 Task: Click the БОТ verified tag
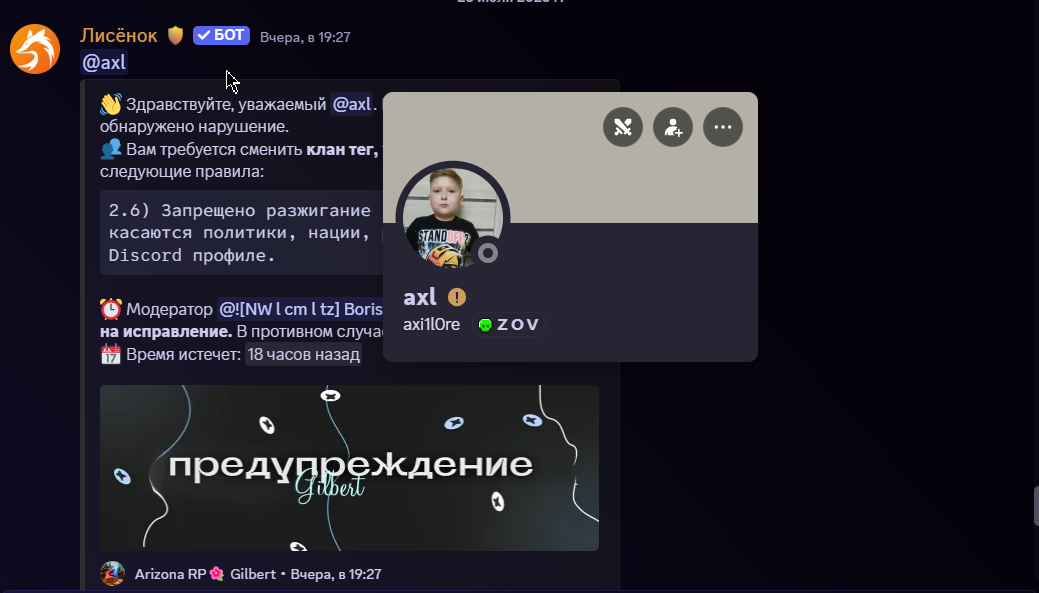[x=221, y=35]
